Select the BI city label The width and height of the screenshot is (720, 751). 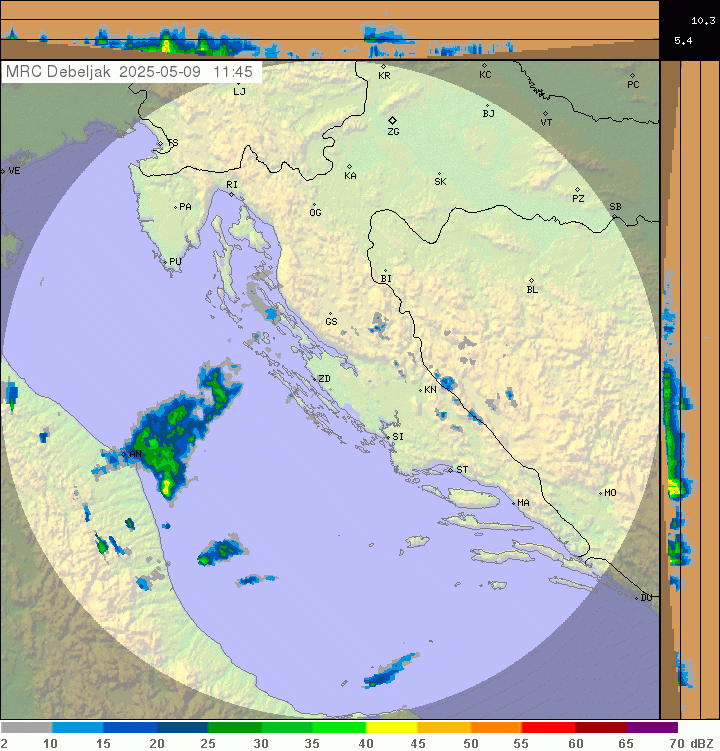[386, 279]
